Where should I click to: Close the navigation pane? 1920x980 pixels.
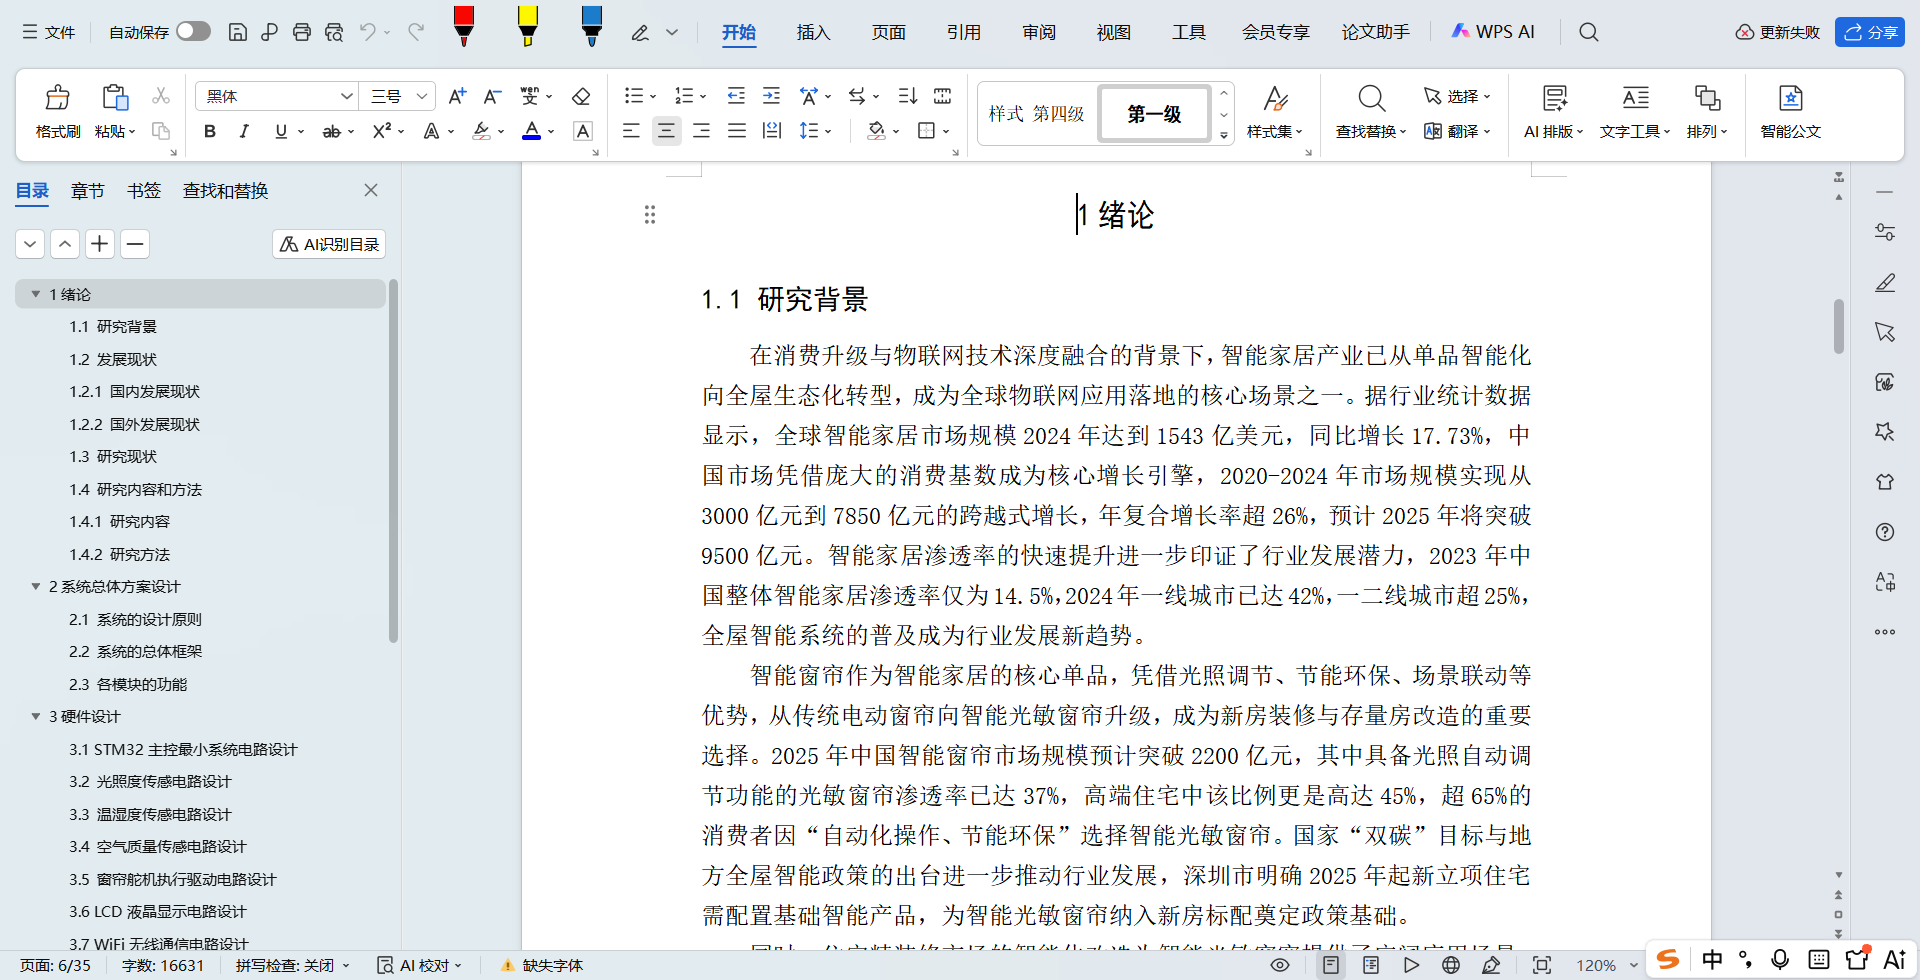(371, 190)
